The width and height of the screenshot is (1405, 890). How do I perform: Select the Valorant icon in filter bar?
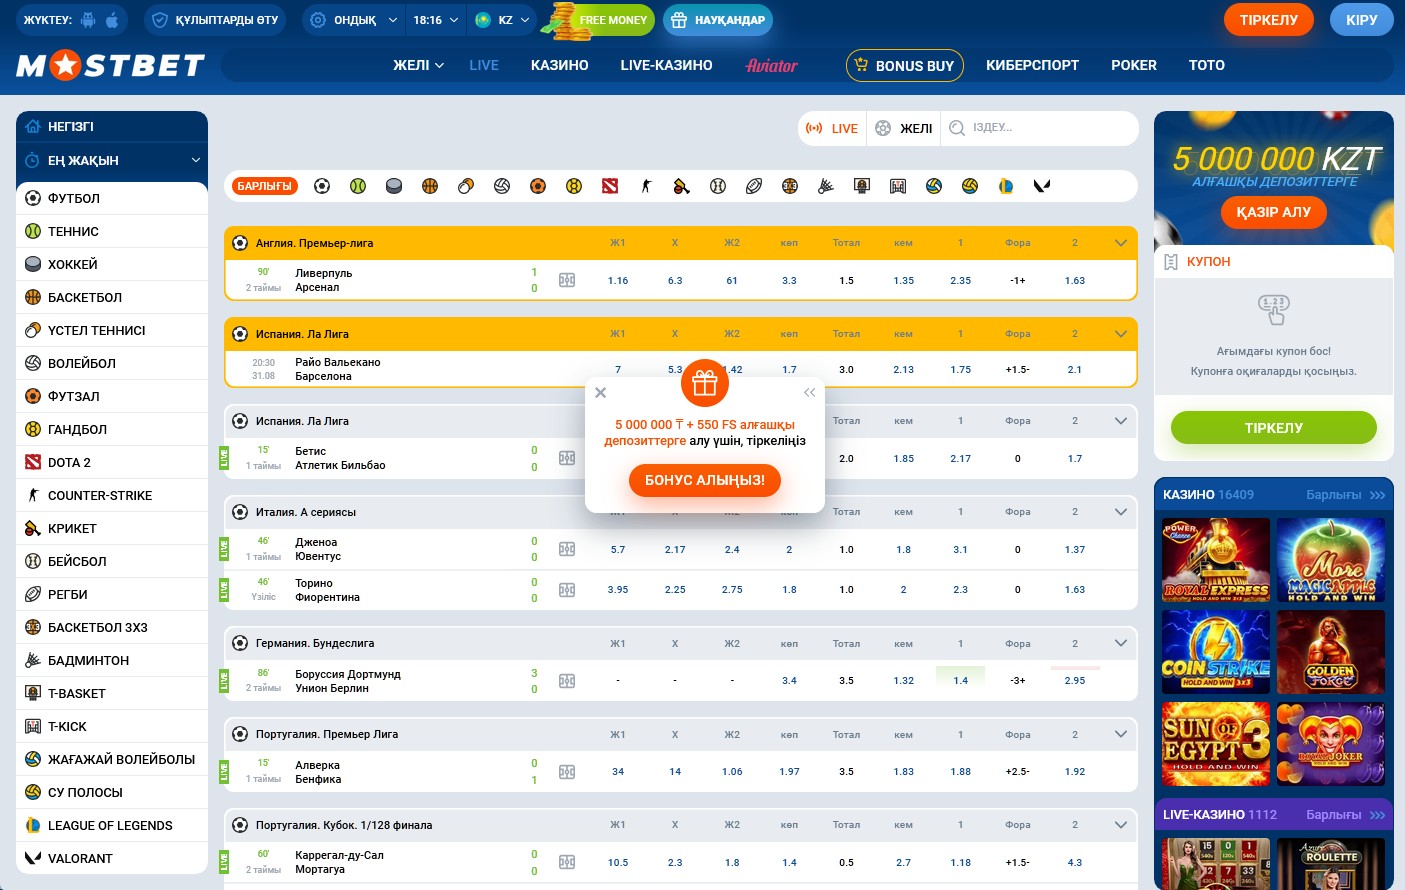click(x=1042, y=186)
